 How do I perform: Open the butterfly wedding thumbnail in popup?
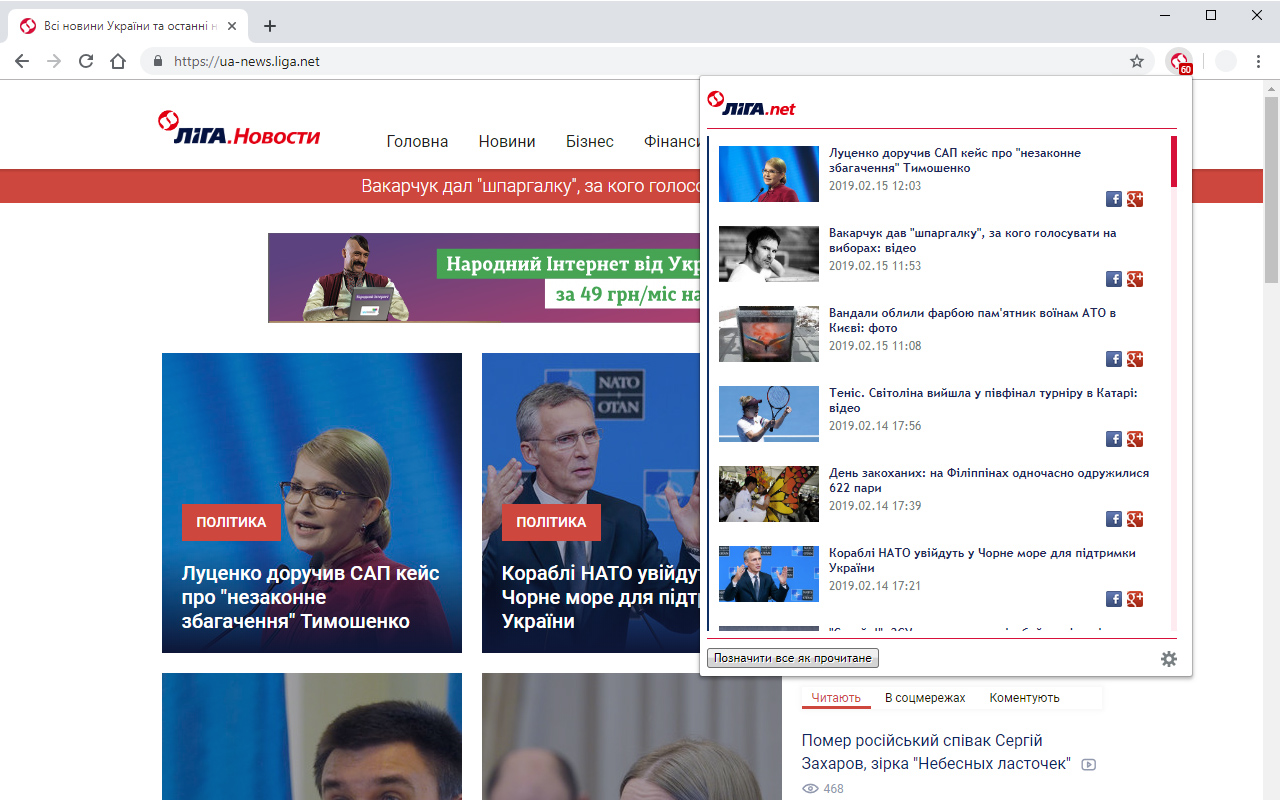point(769,494)
